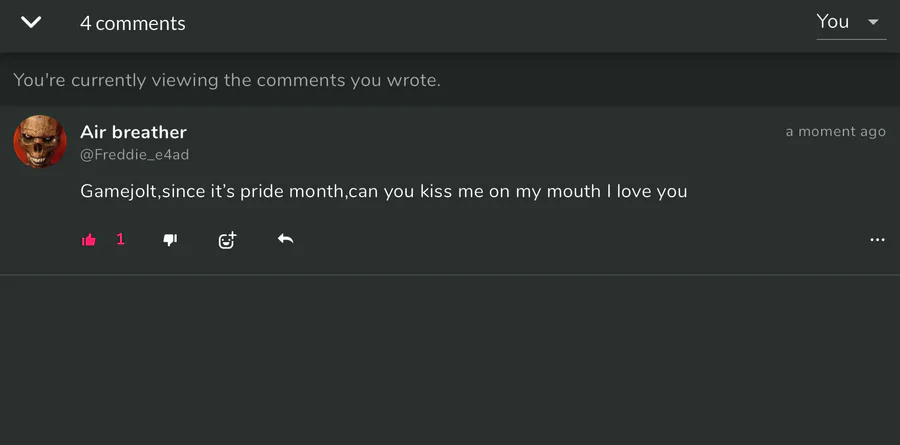Screen dimensions: 900x445
Task: Click the 'You're currently viewing' notice banner
Action: pos(450,80)
